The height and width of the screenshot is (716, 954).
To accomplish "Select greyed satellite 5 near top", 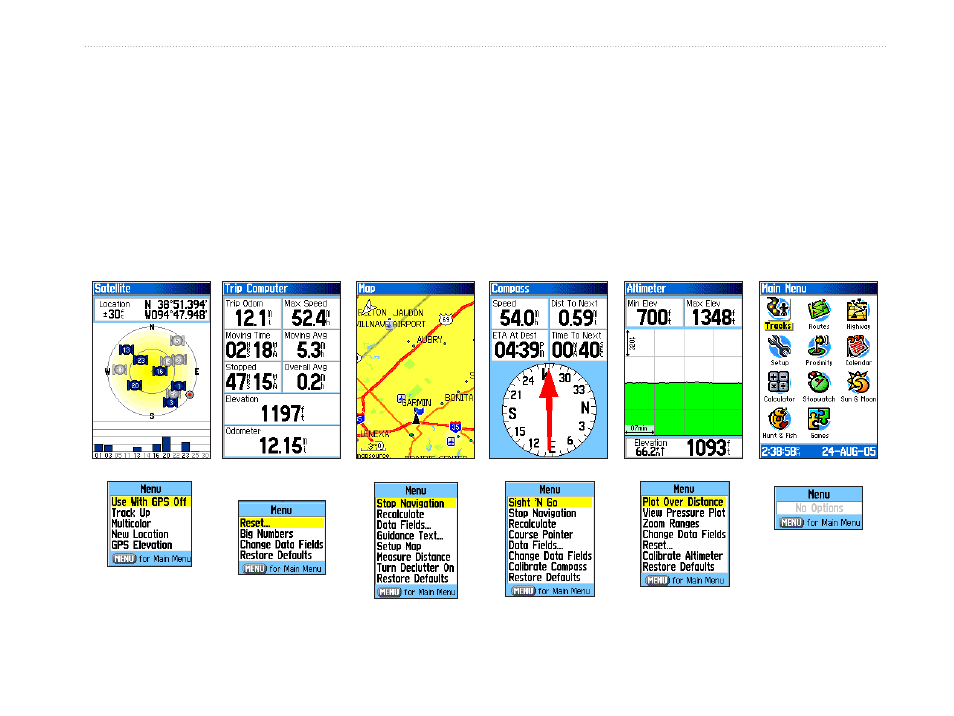I will (x=177, y=341).
